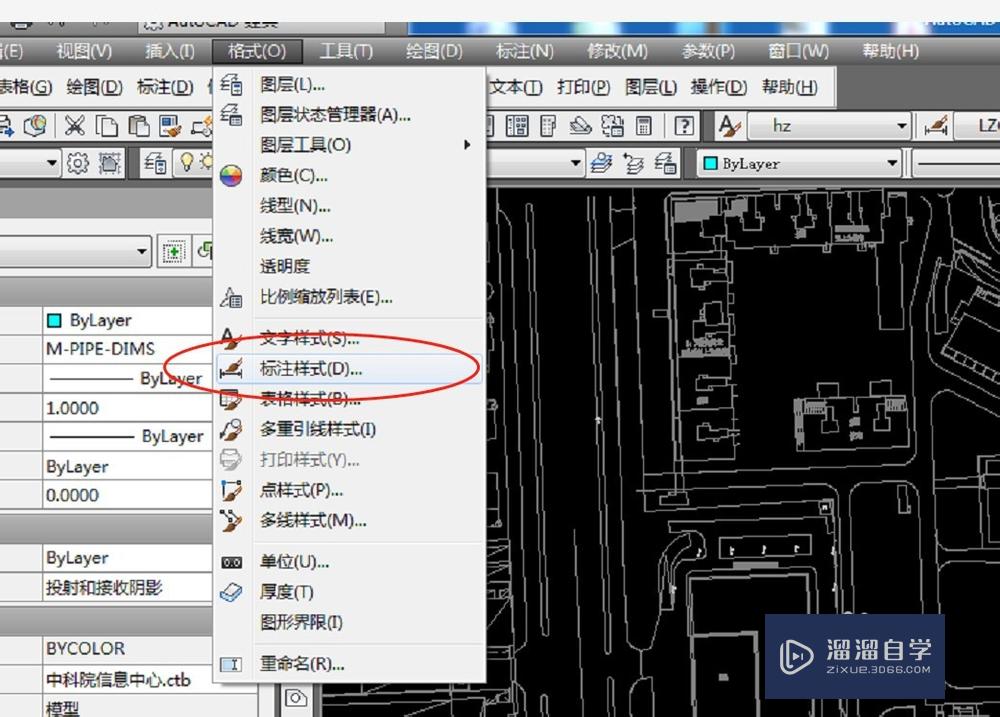This screenshot has width=1000, height=717.
Task: Toggle the layer freeze sun icon
Action: (x=207, y=162)
